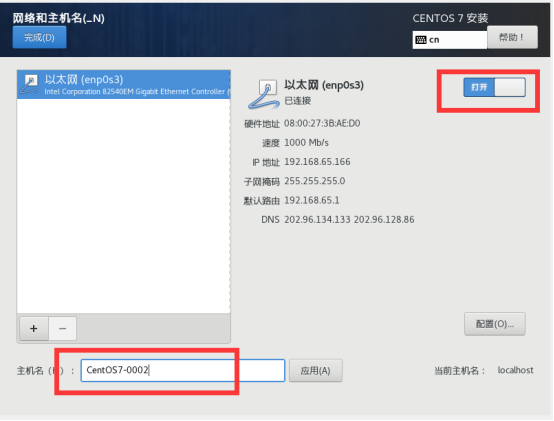Click the minus button to remove device
The width and height of the screenshot is (554, 421).
[63, 328]
